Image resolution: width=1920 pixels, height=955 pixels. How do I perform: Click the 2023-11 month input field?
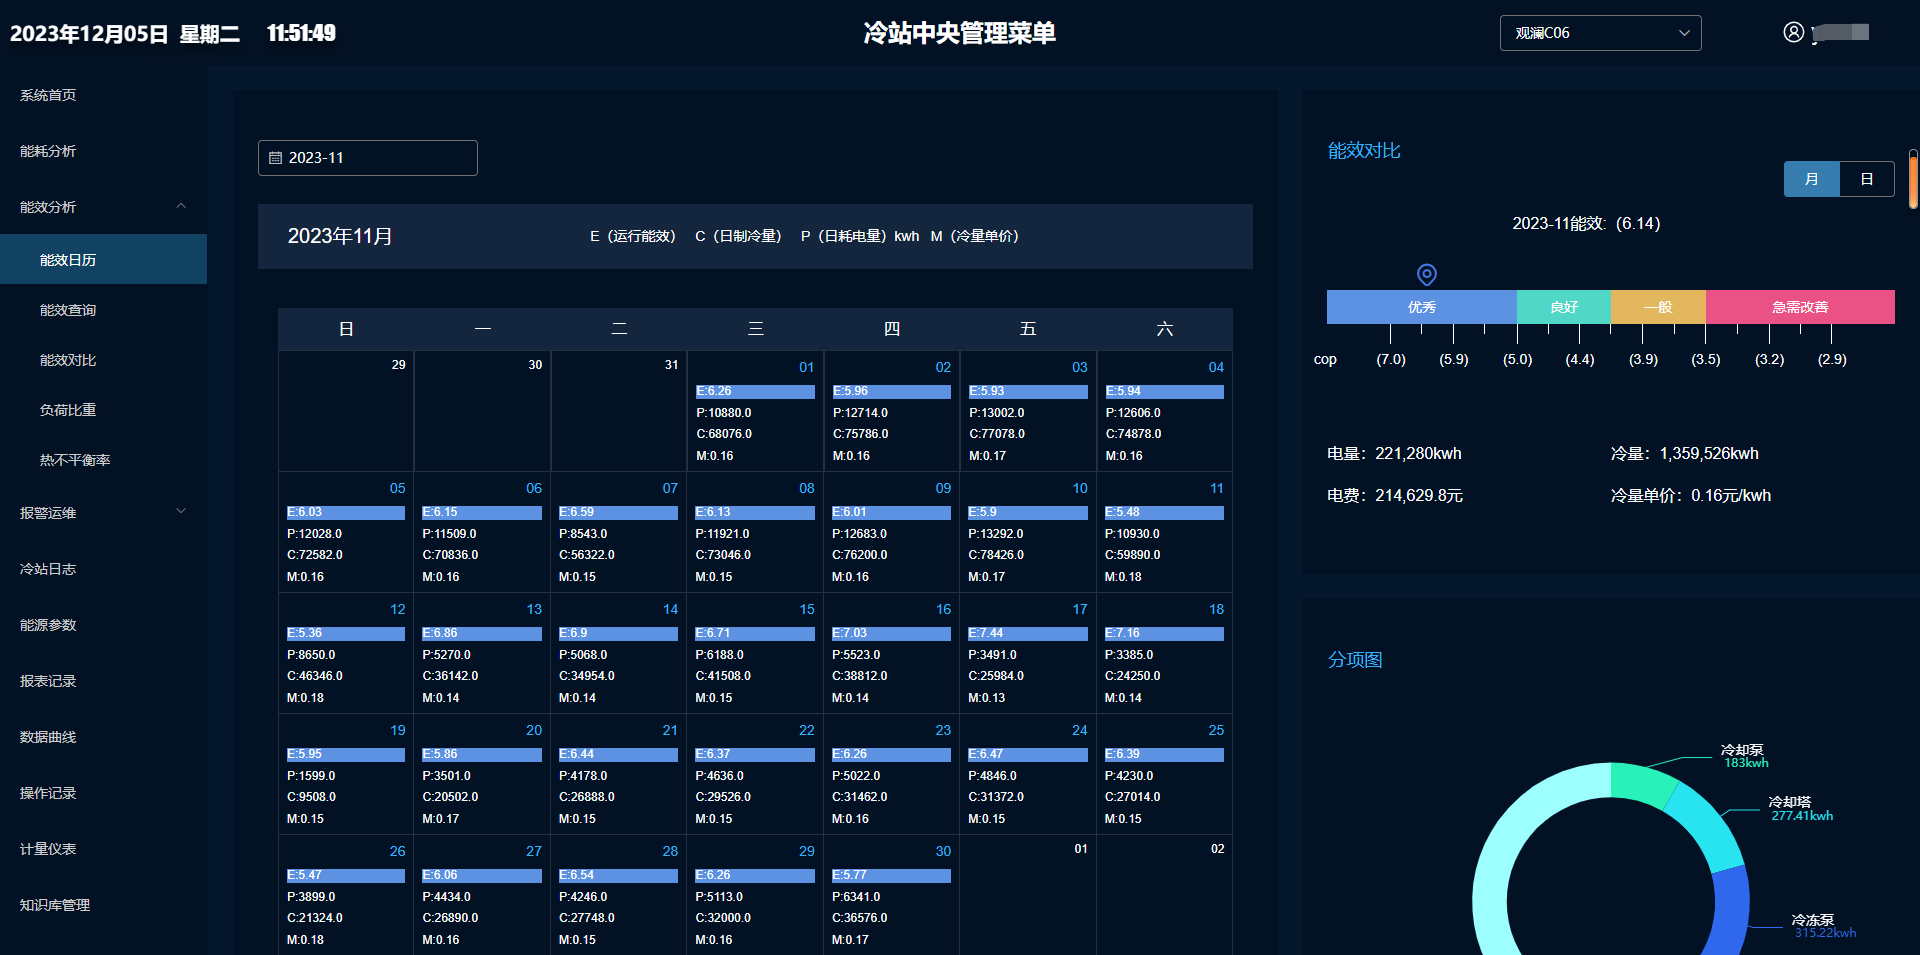tap(368, 158)
